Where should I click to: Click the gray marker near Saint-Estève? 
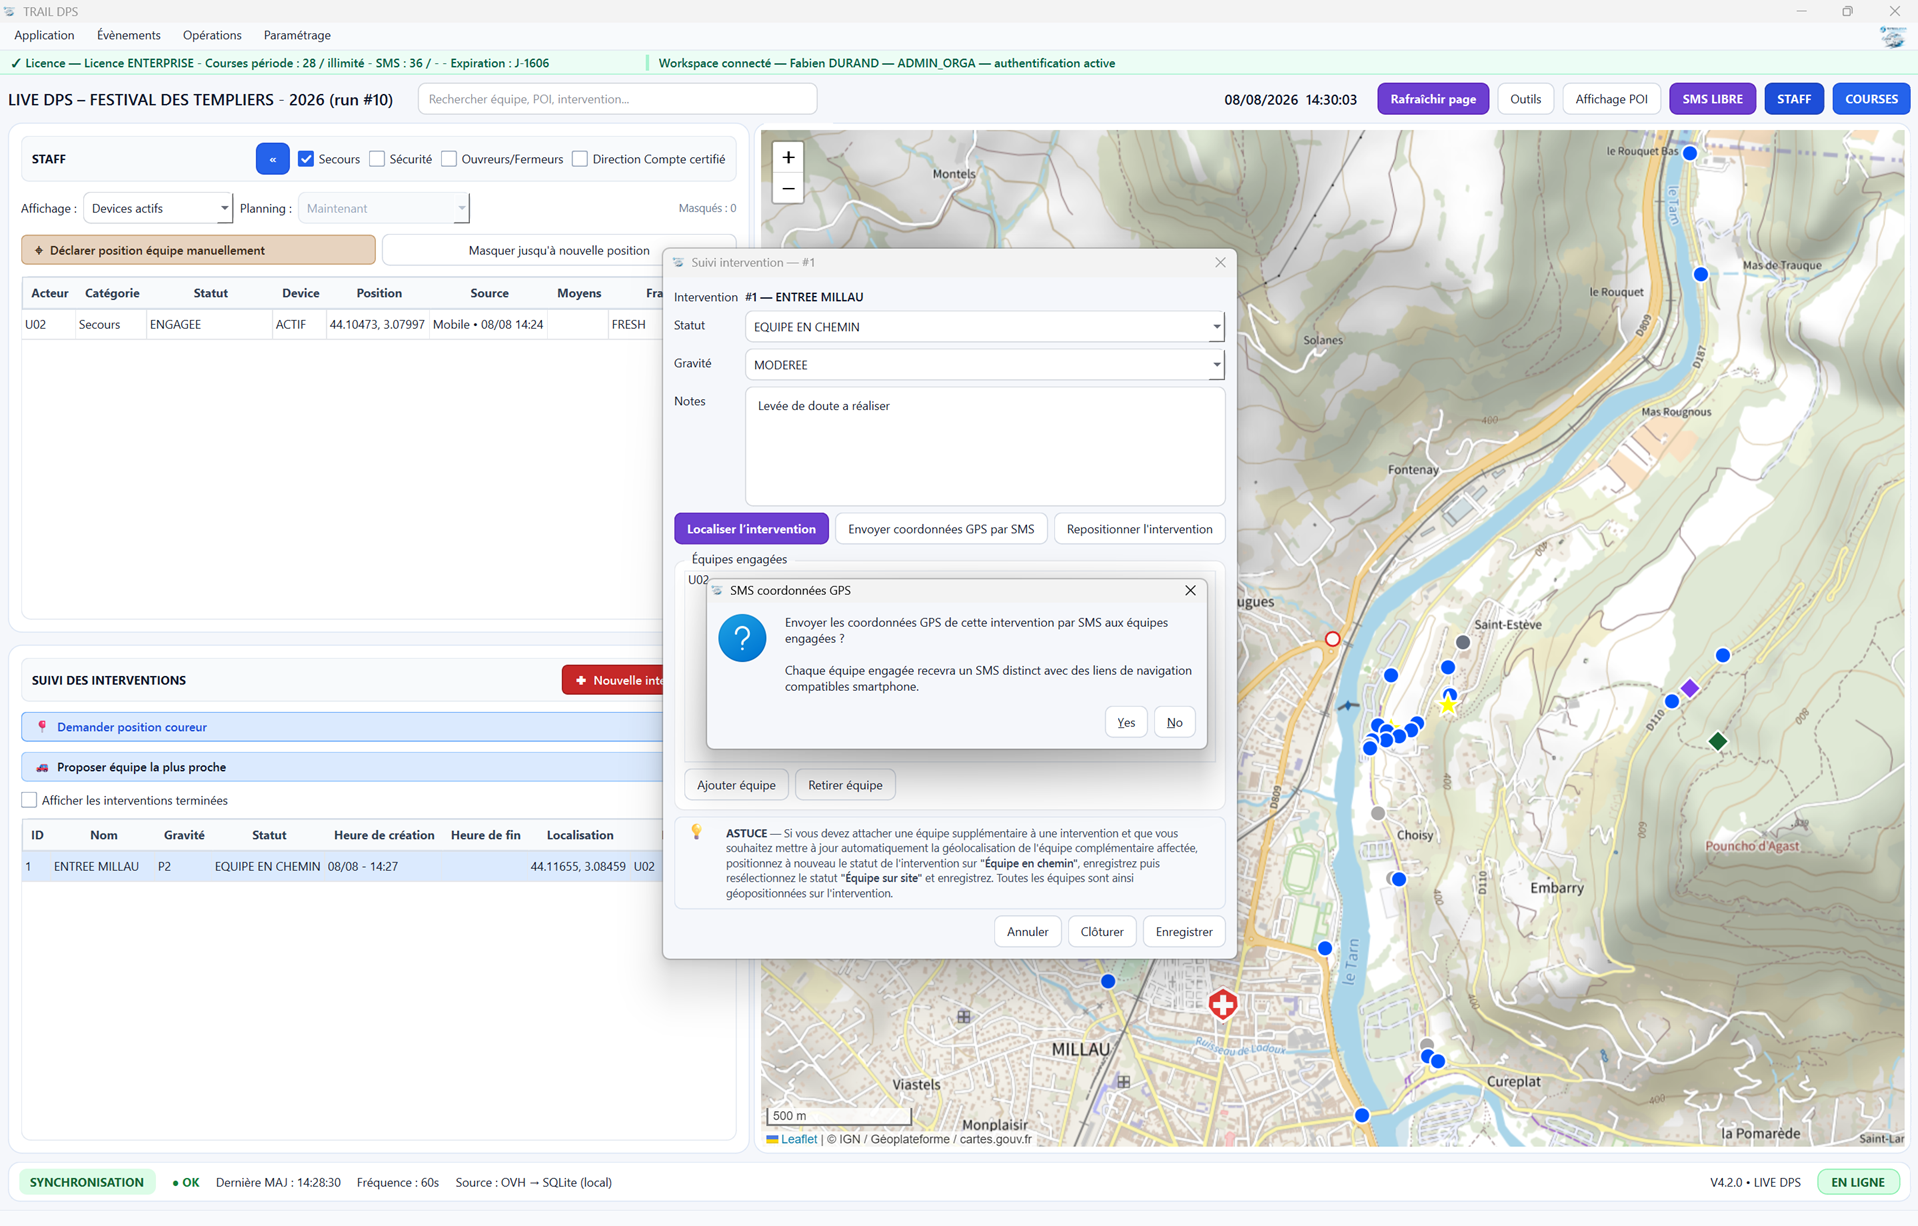1463,642
